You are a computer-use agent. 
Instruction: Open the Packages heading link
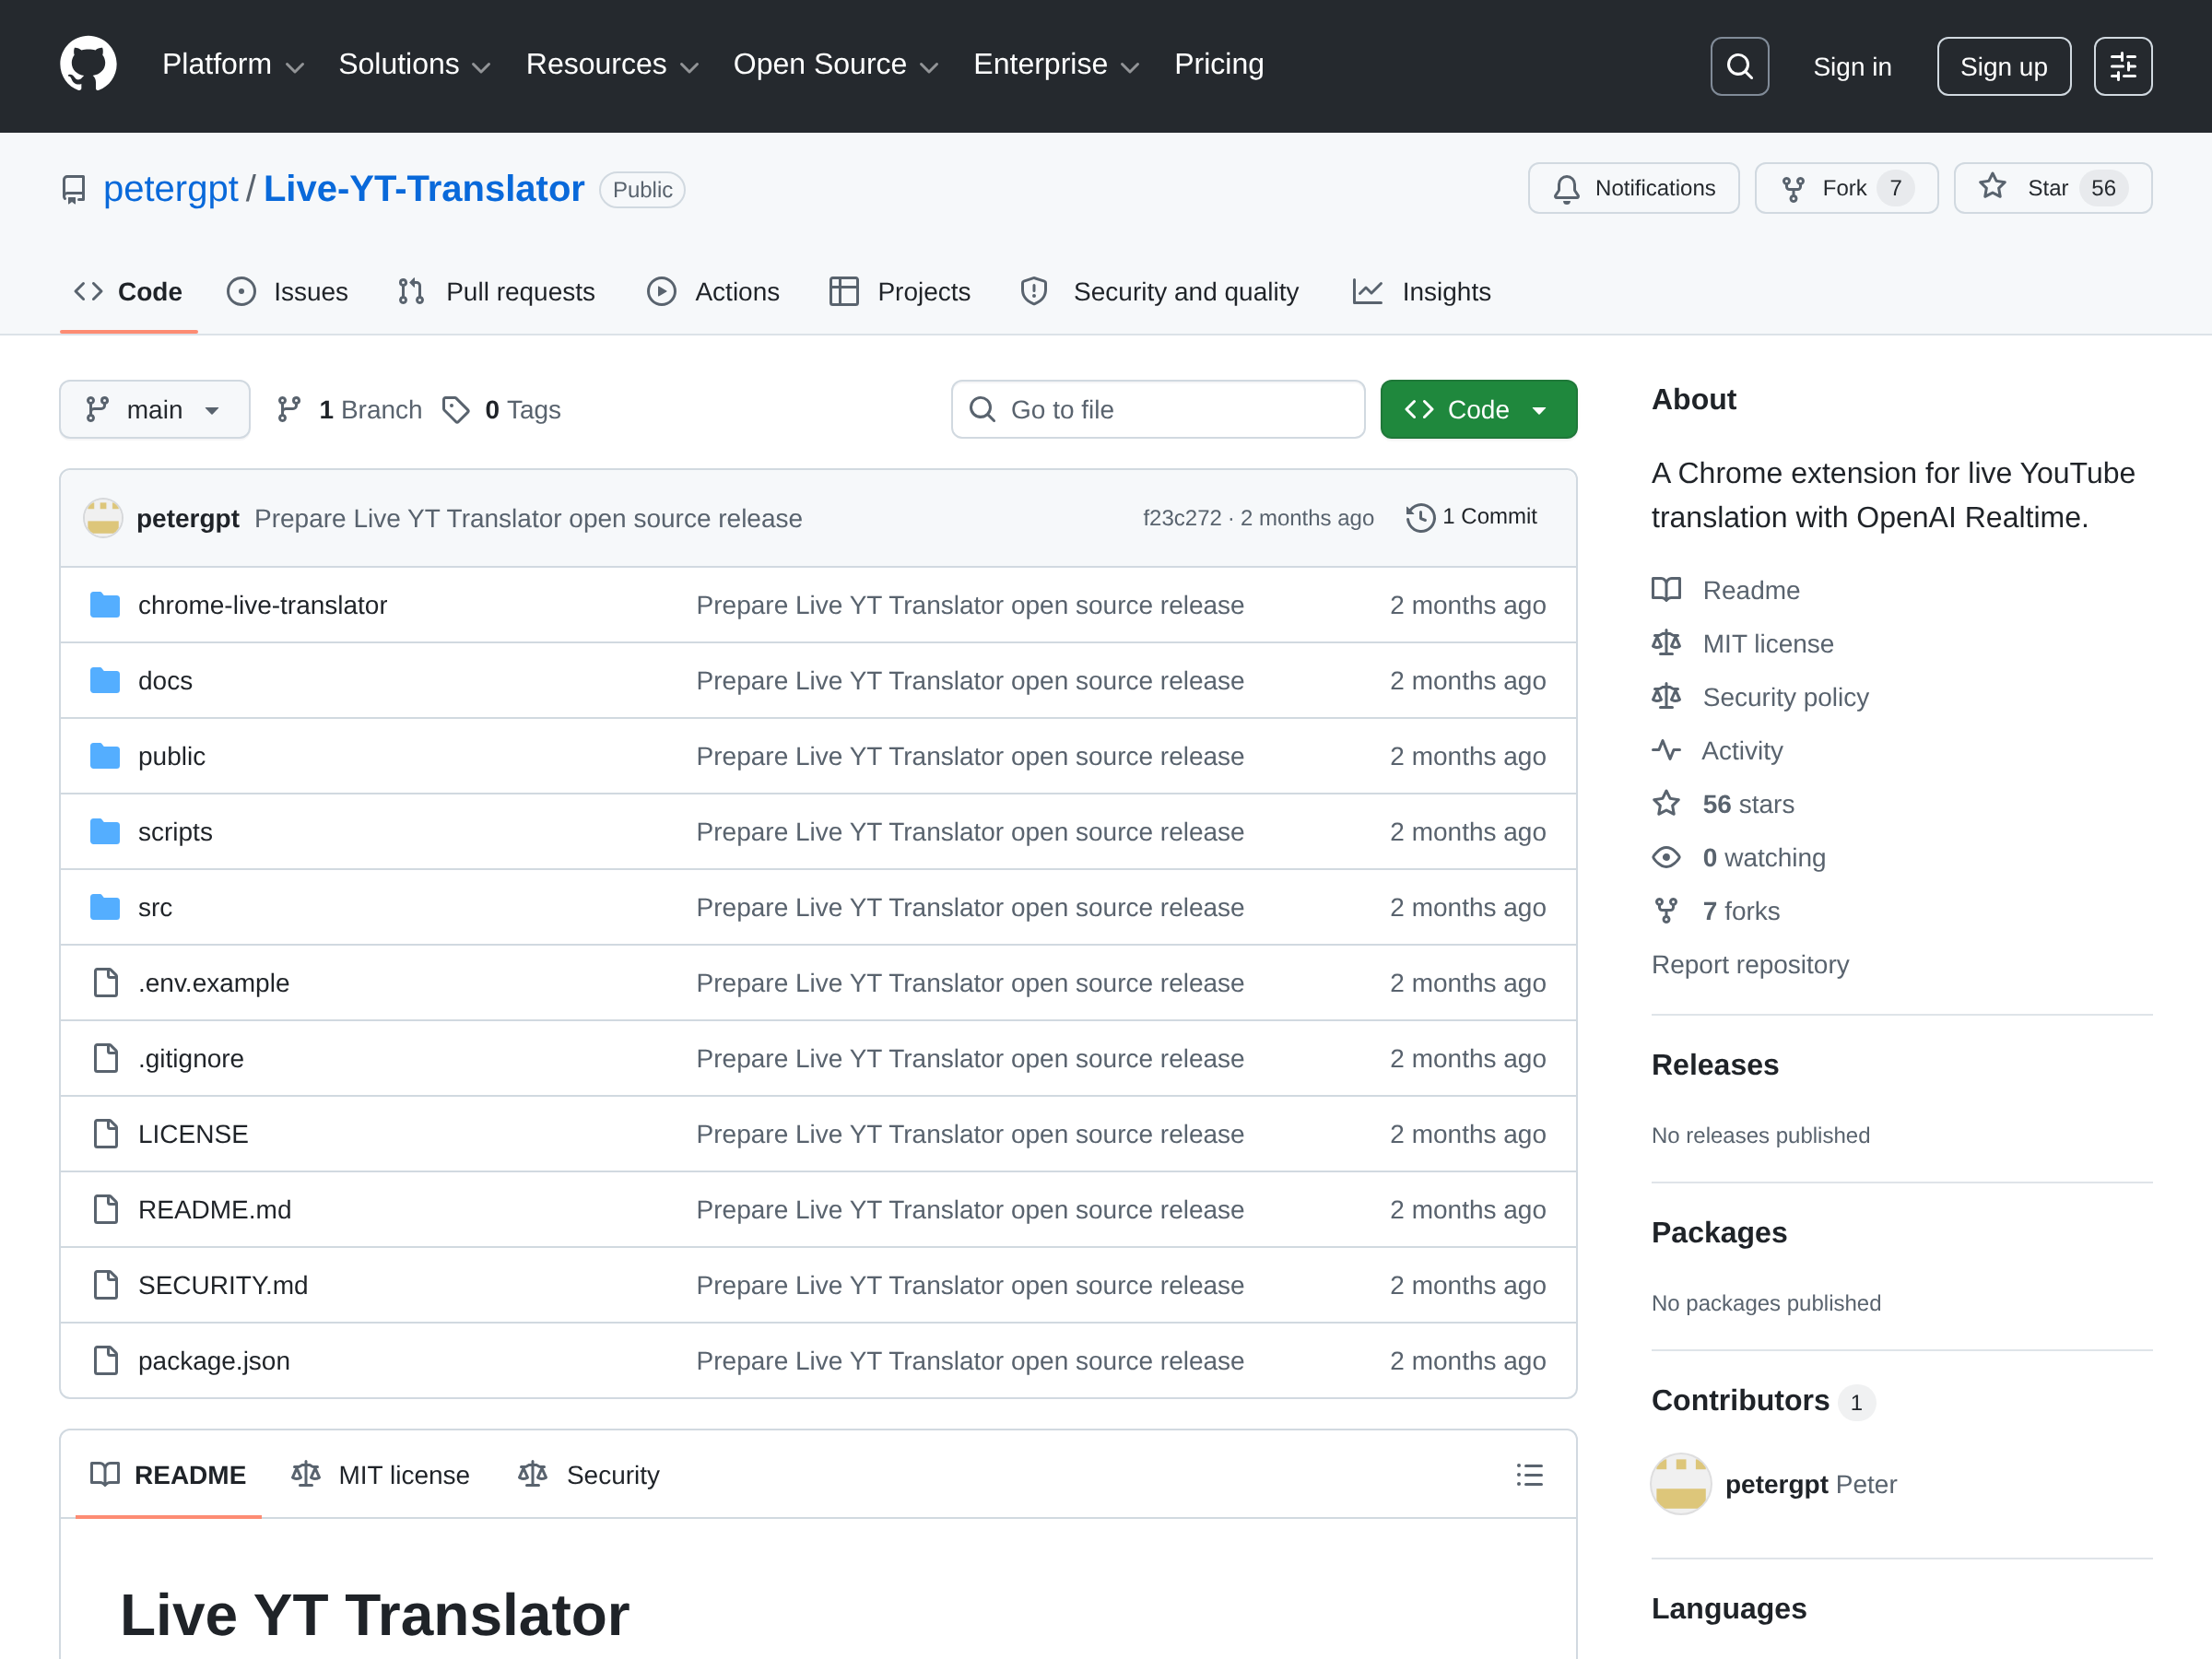tap(1718, 1232)
